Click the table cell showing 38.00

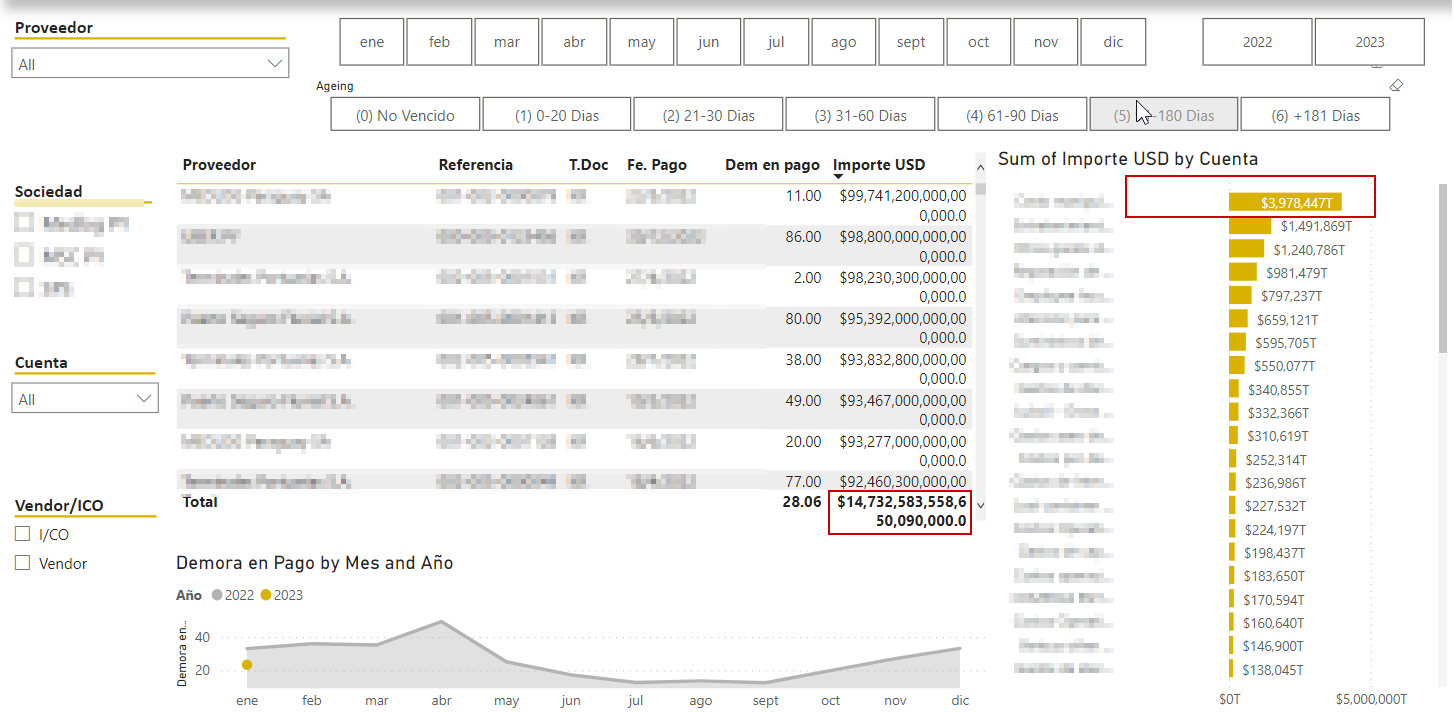[x=803, y=360]
